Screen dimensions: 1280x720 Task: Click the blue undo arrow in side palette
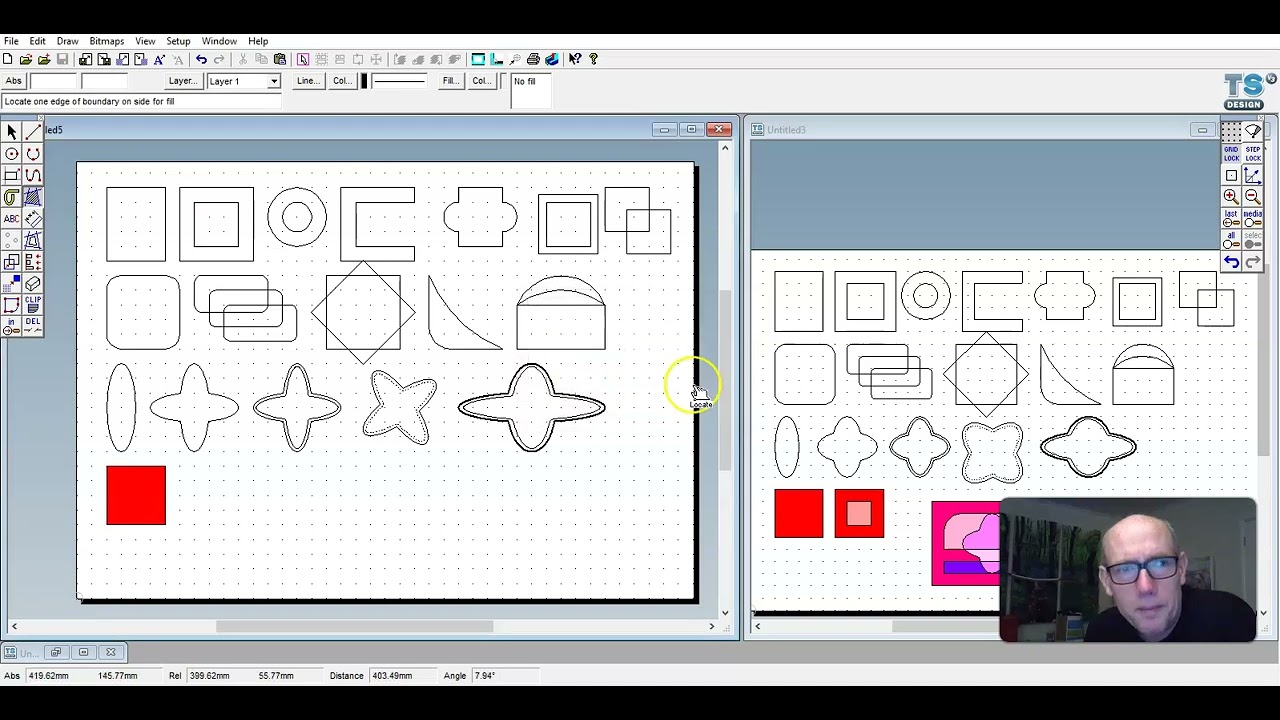[x=1231, y=262]
